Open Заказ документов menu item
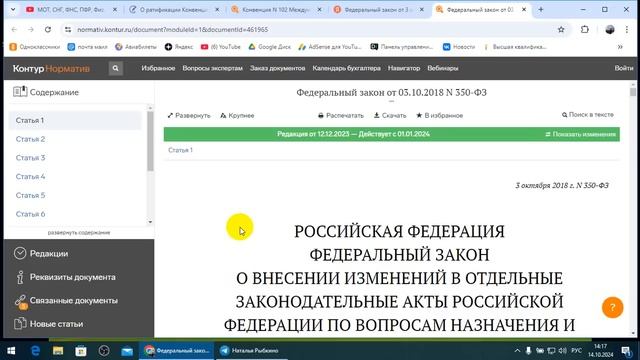 pos(278,68)
